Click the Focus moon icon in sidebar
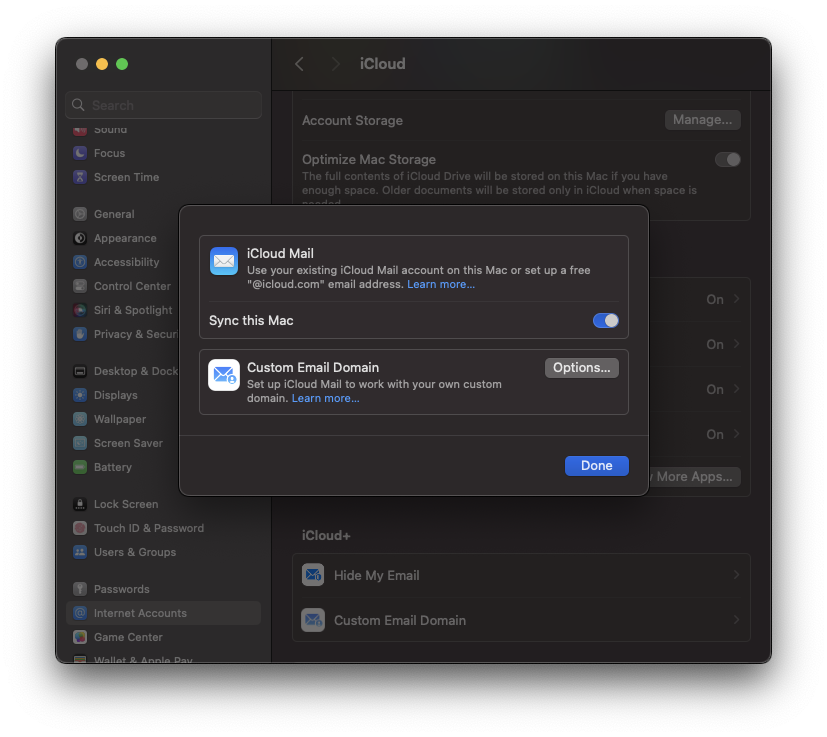The width and height of the screenshot is (827, 737). tap(80, 153)
